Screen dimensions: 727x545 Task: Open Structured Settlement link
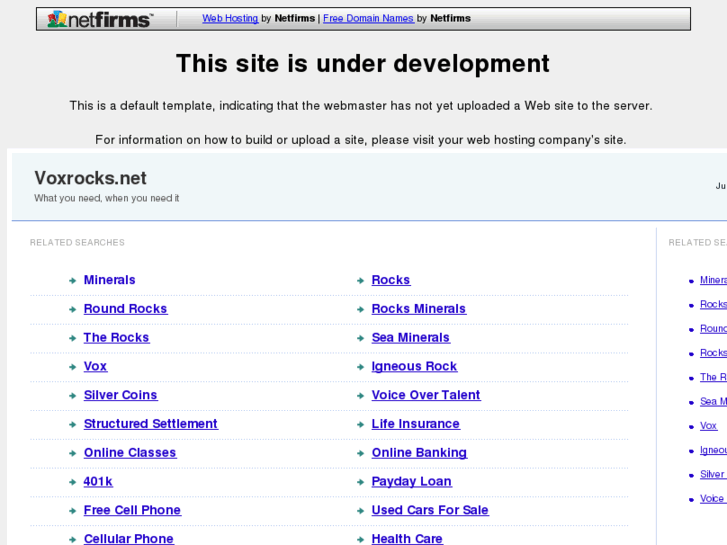coord(151,423)
